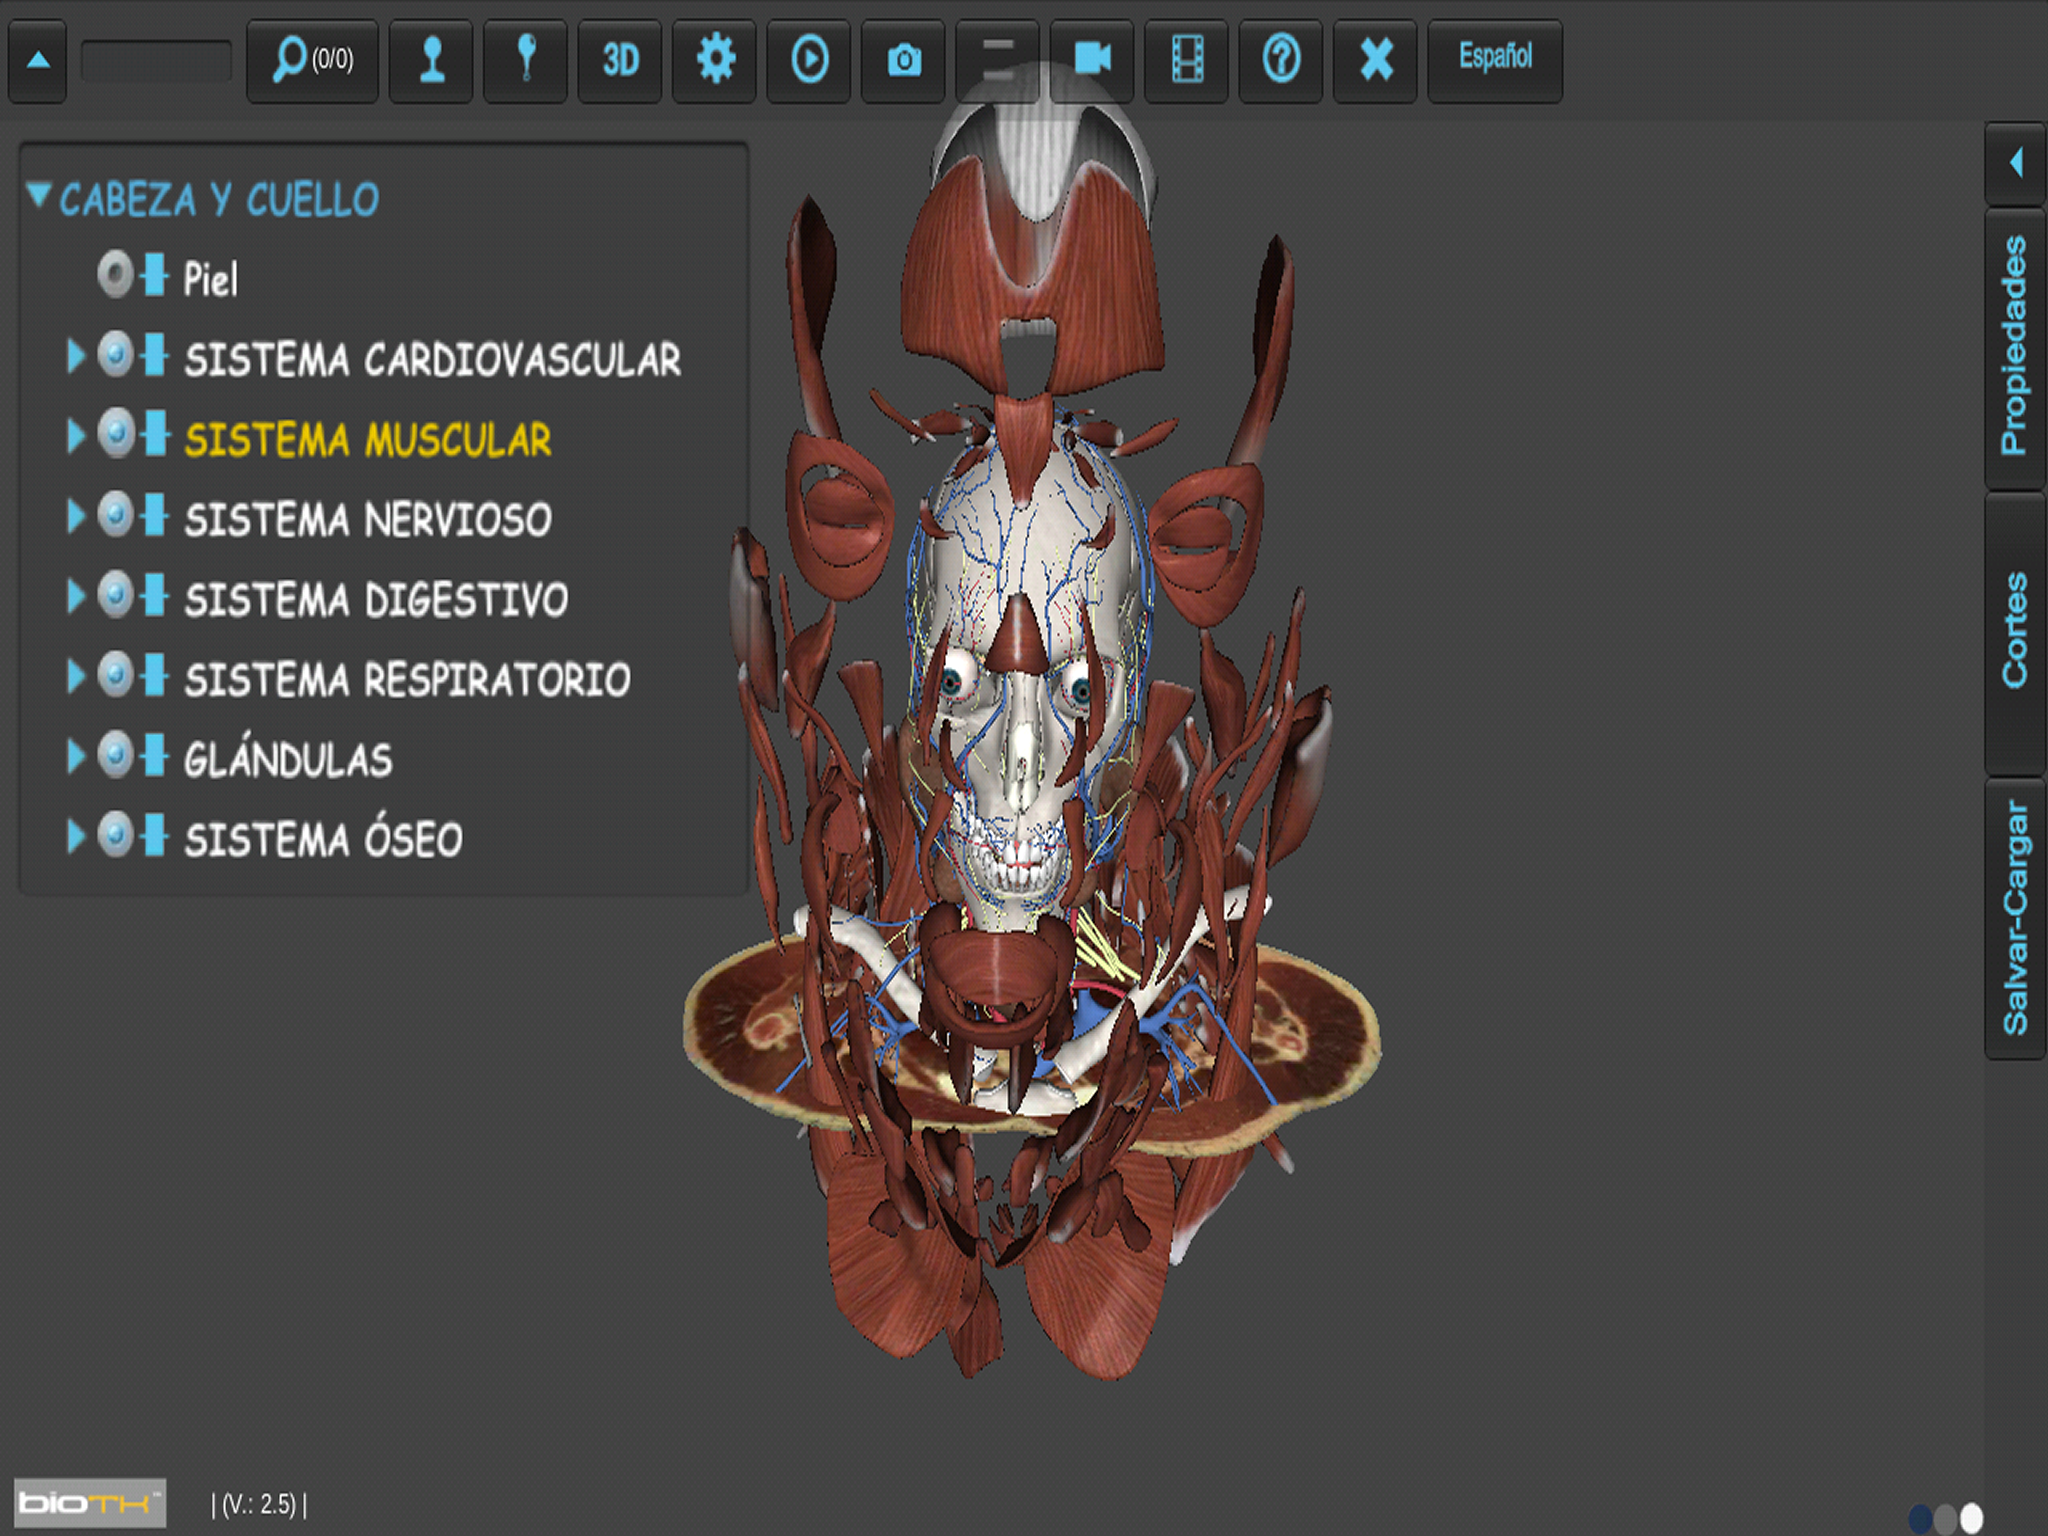The image size is (2048, 1536).
Task: Click the Español language button
Action: coord(1495,58)
